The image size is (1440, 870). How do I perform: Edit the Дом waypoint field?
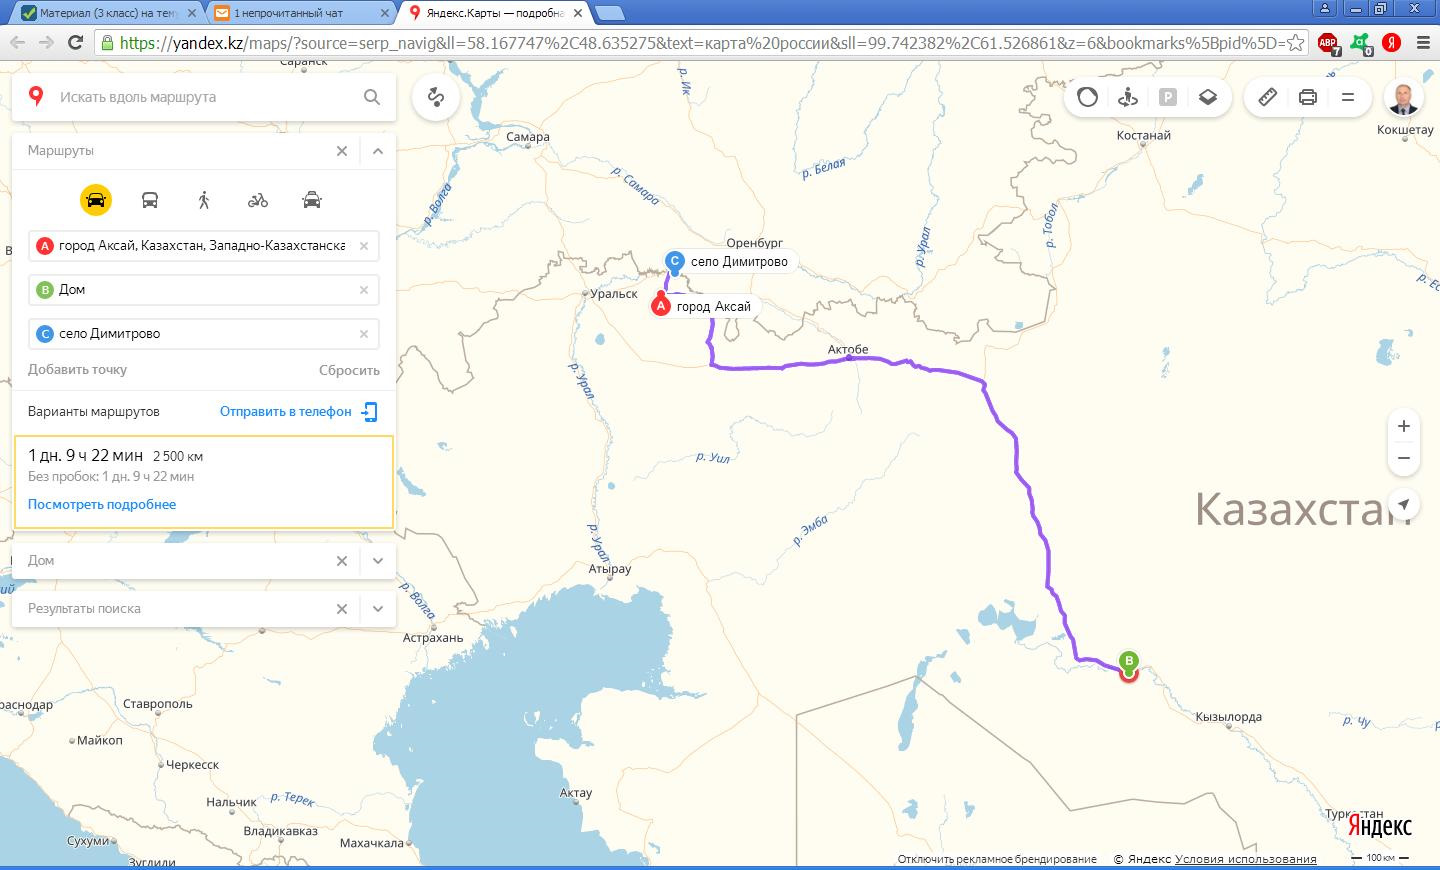click(204, 290)
